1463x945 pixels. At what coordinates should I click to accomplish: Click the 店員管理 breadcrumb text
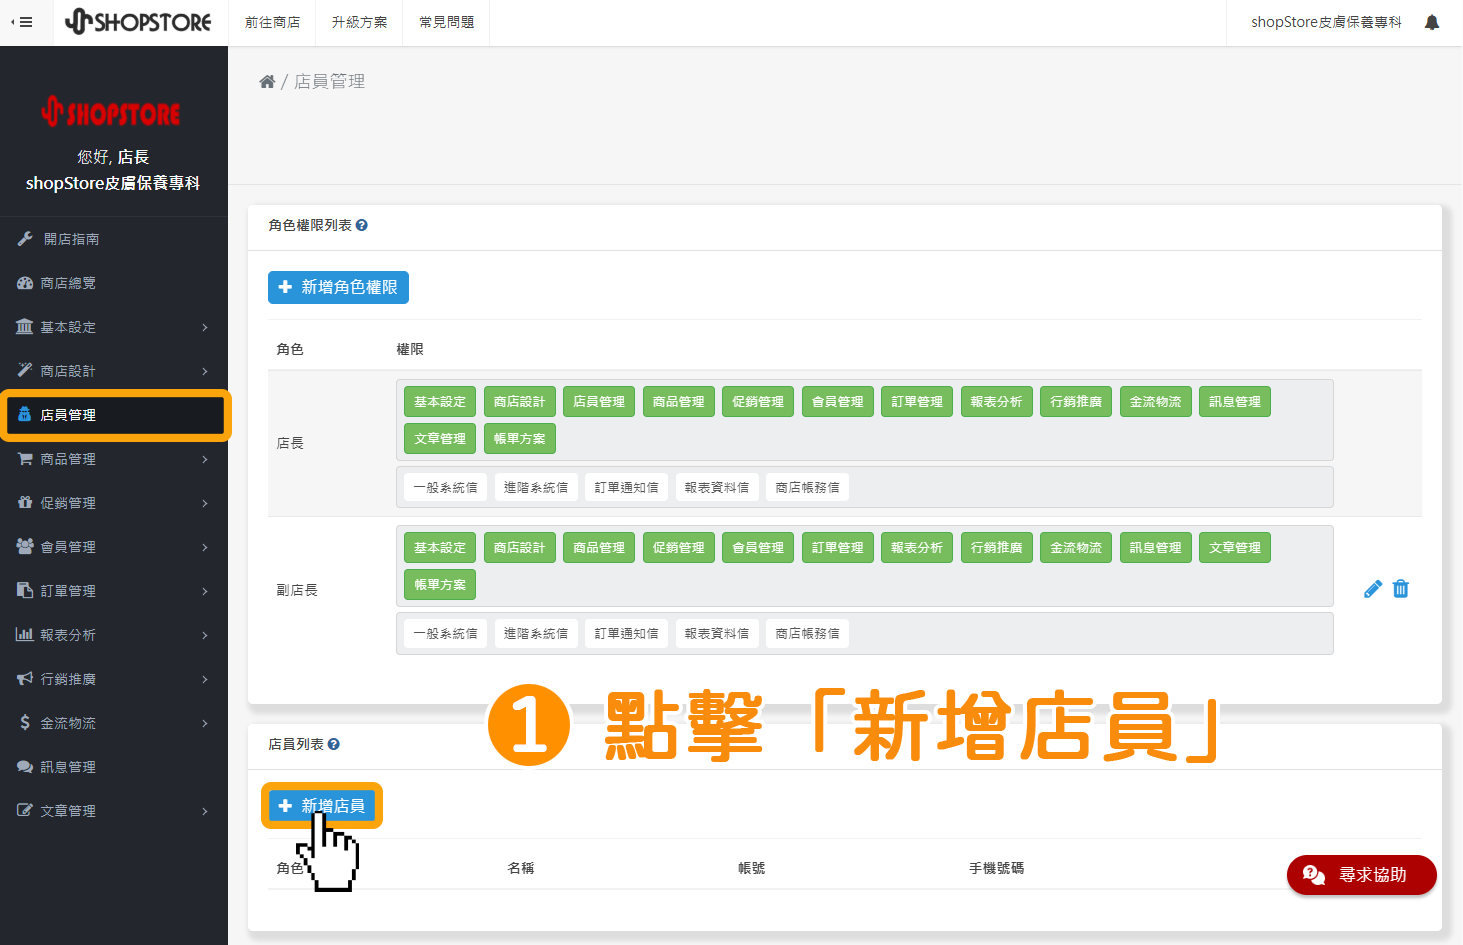tap(330, 82)
